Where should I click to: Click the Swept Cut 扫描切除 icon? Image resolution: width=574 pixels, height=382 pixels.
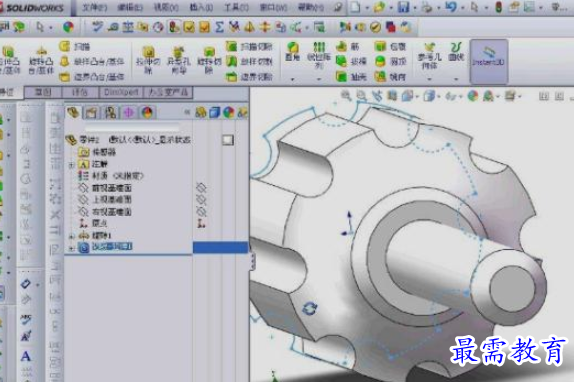click(x=231, y=46)
